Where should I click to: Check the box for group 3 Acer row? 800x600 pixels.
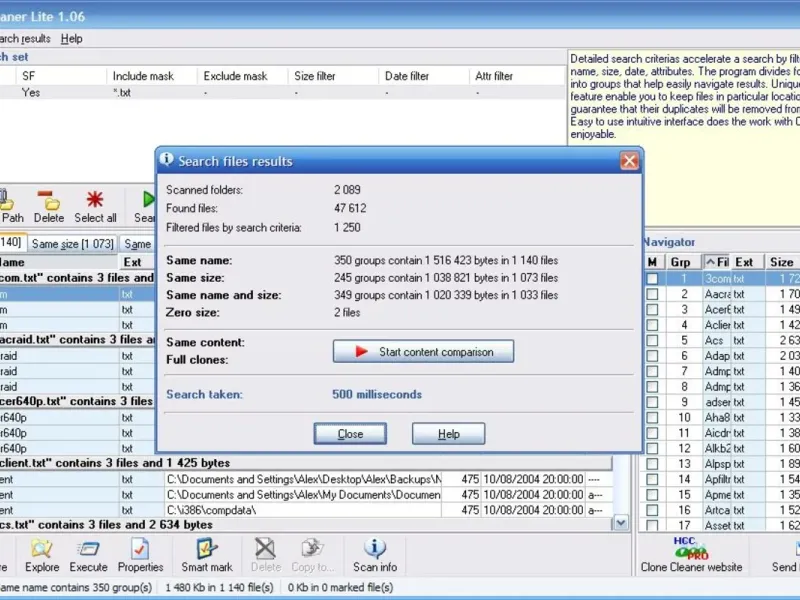pyautogui.click(x=652, y=310)
